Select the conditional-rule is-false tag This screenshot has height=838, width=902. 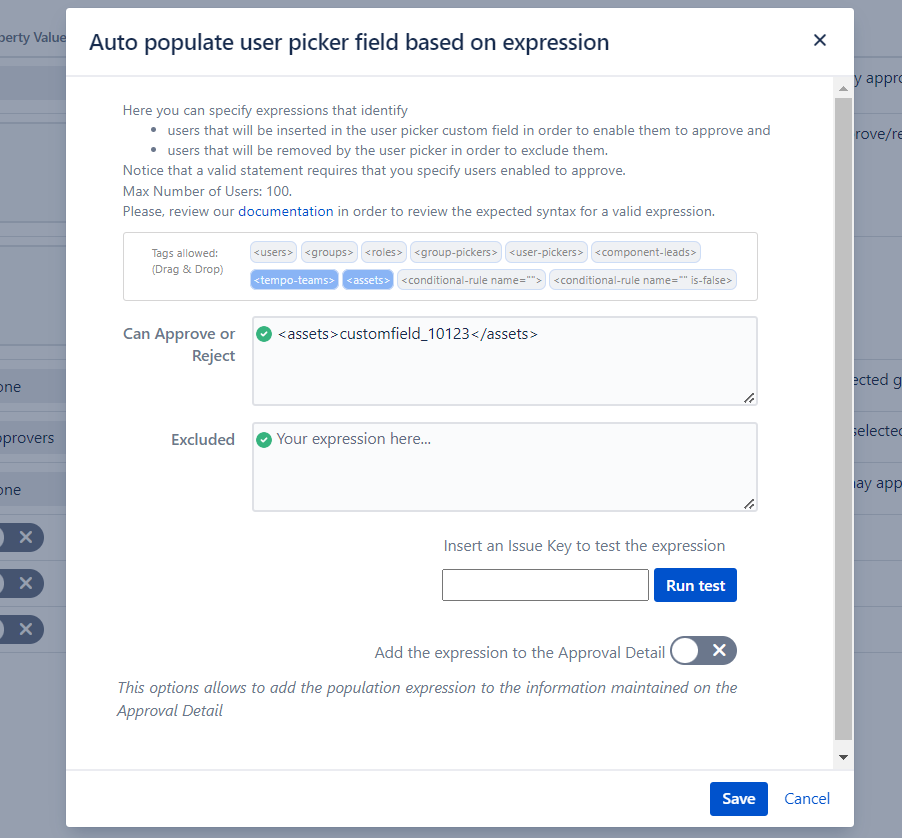click(643, 281)
